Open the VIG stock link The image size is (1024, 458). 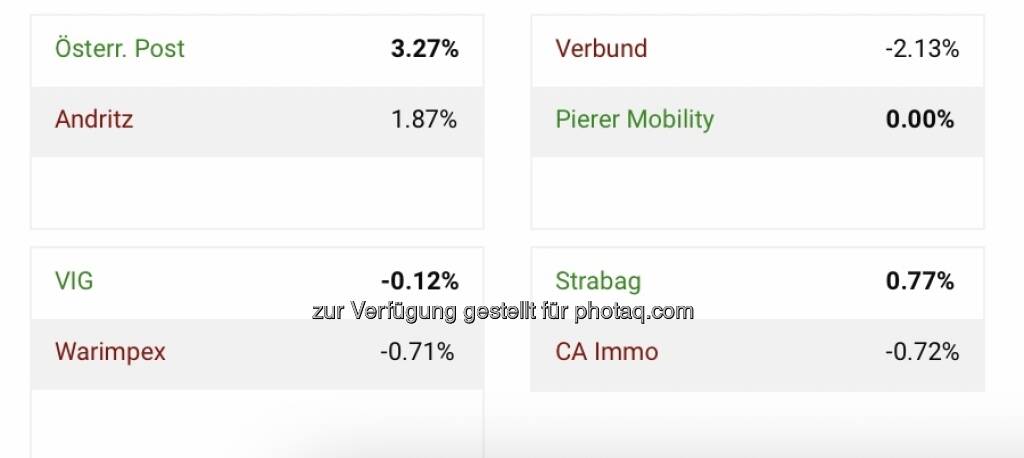coord(74,281)
